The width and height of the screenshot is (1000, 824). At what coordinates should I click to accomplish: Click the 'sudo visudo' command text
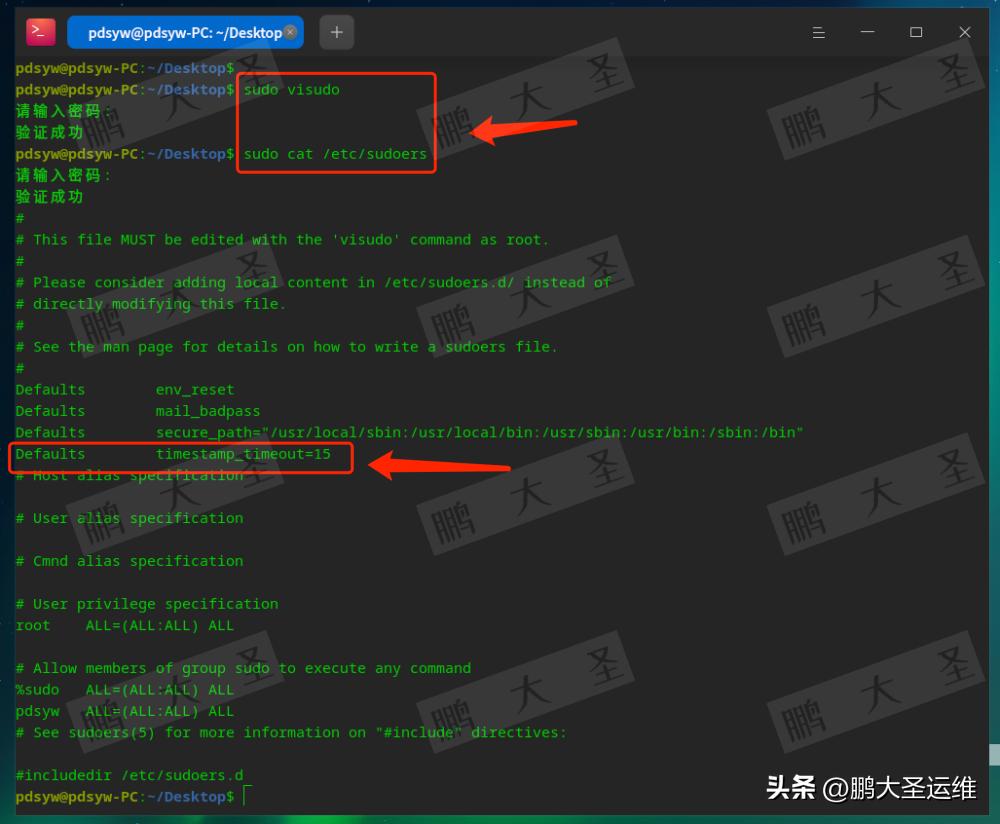click(x=291, y=90)
